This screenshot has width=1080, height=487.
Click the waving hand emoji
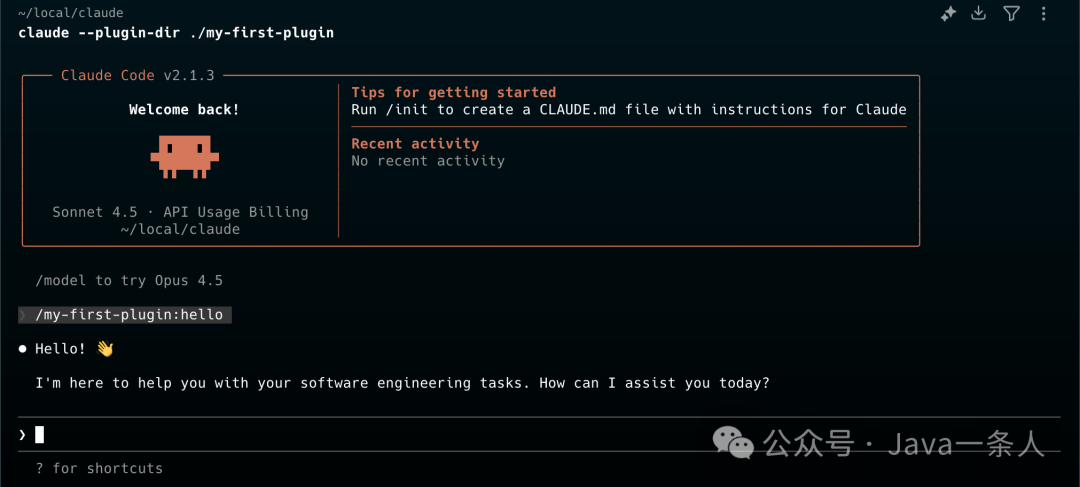(x=105, y=349)
